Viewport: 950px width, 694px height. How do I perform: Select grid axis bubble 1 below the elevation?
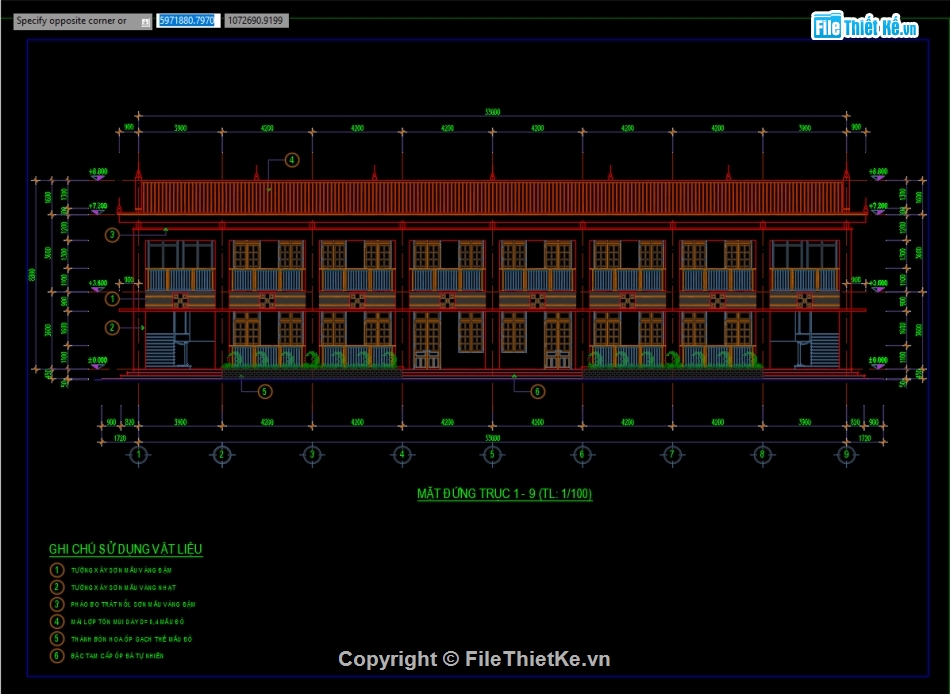tap(139, 454)
